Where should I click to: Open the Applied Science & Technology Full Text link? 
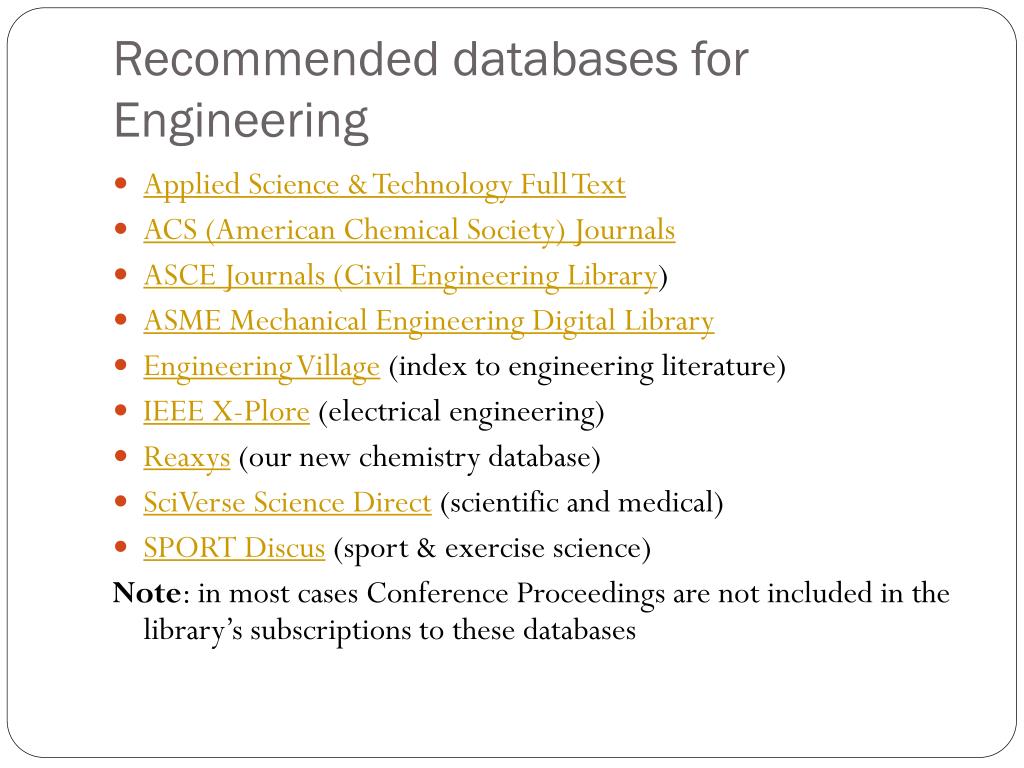coord(384,185)
